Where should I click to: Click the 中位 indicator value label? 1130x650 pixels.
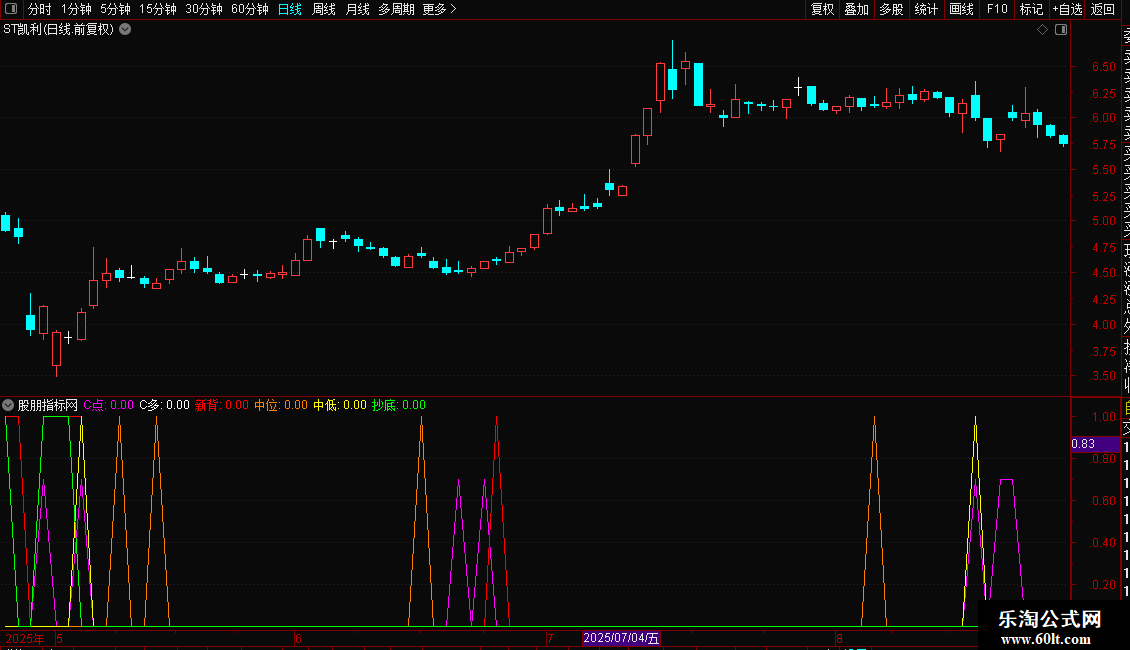pos(280,405)
